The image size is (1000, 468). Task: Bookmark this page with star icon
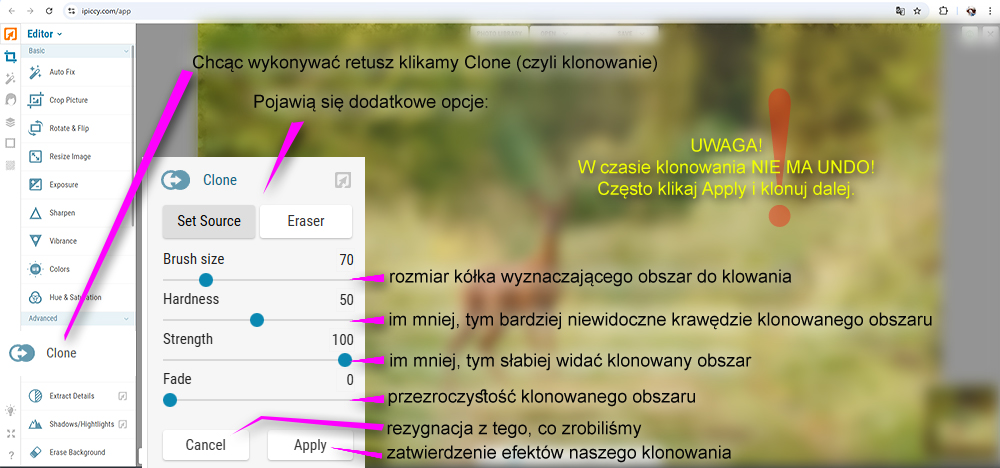coord(917,11)
